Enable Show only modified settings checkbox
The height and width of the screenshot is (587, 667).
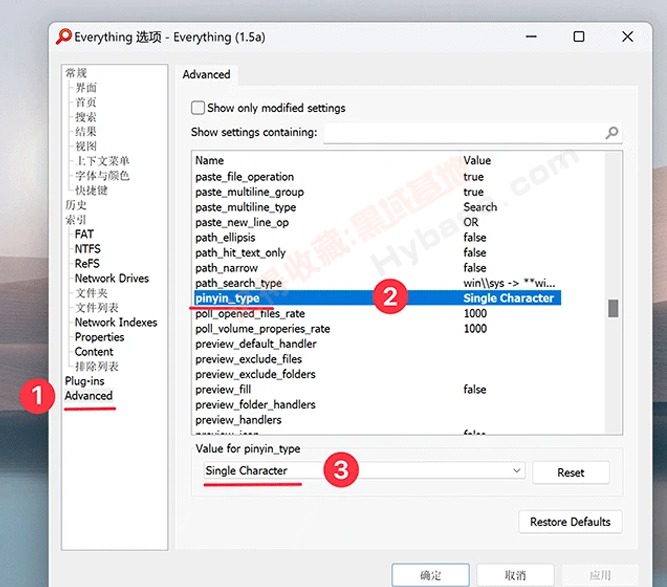(x=198, y=108)
